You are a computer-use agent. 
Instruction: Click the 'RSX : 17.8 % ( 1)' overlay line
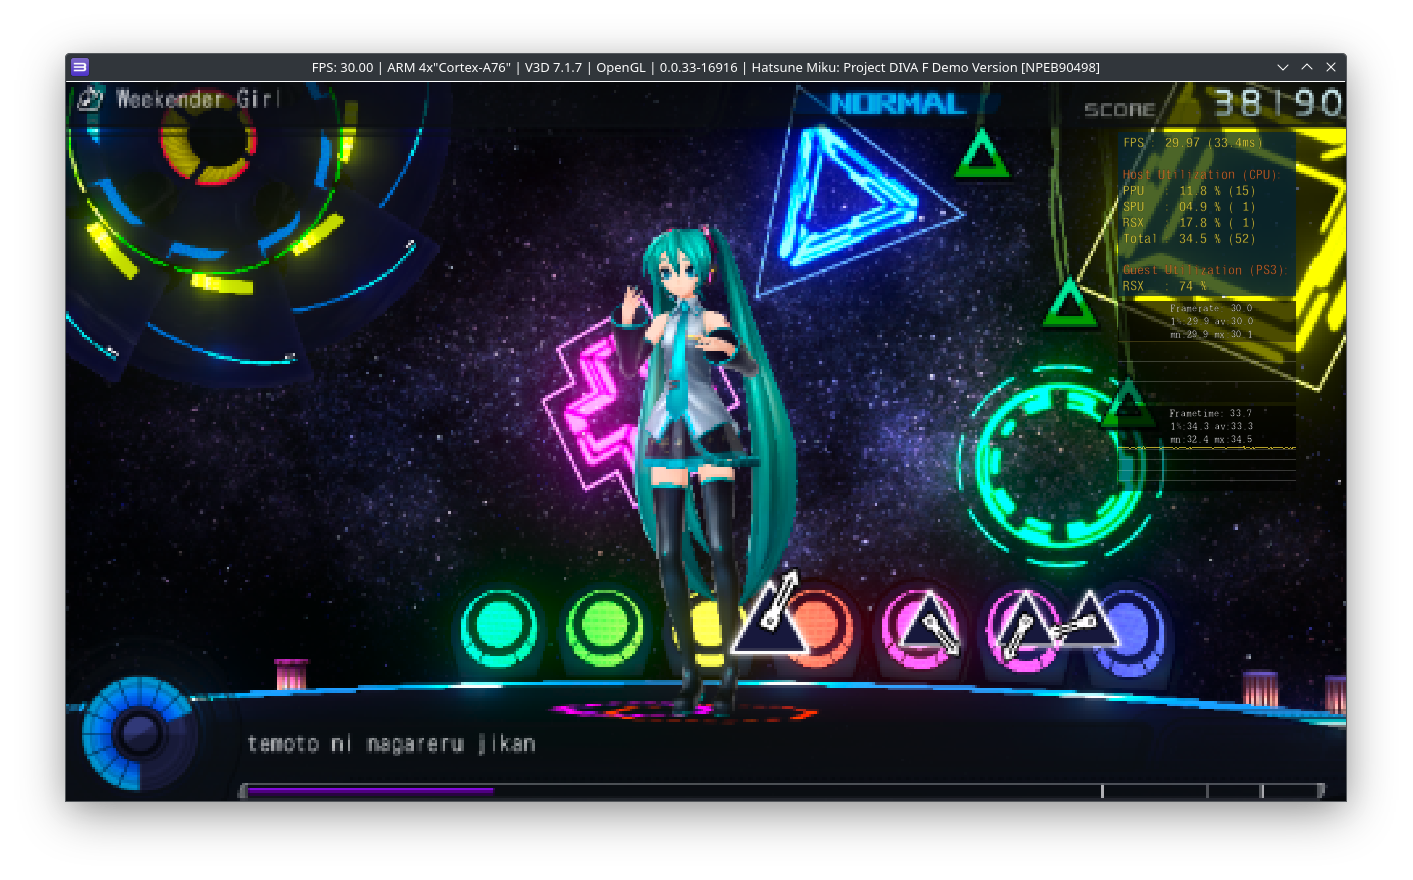(1188, 223)
